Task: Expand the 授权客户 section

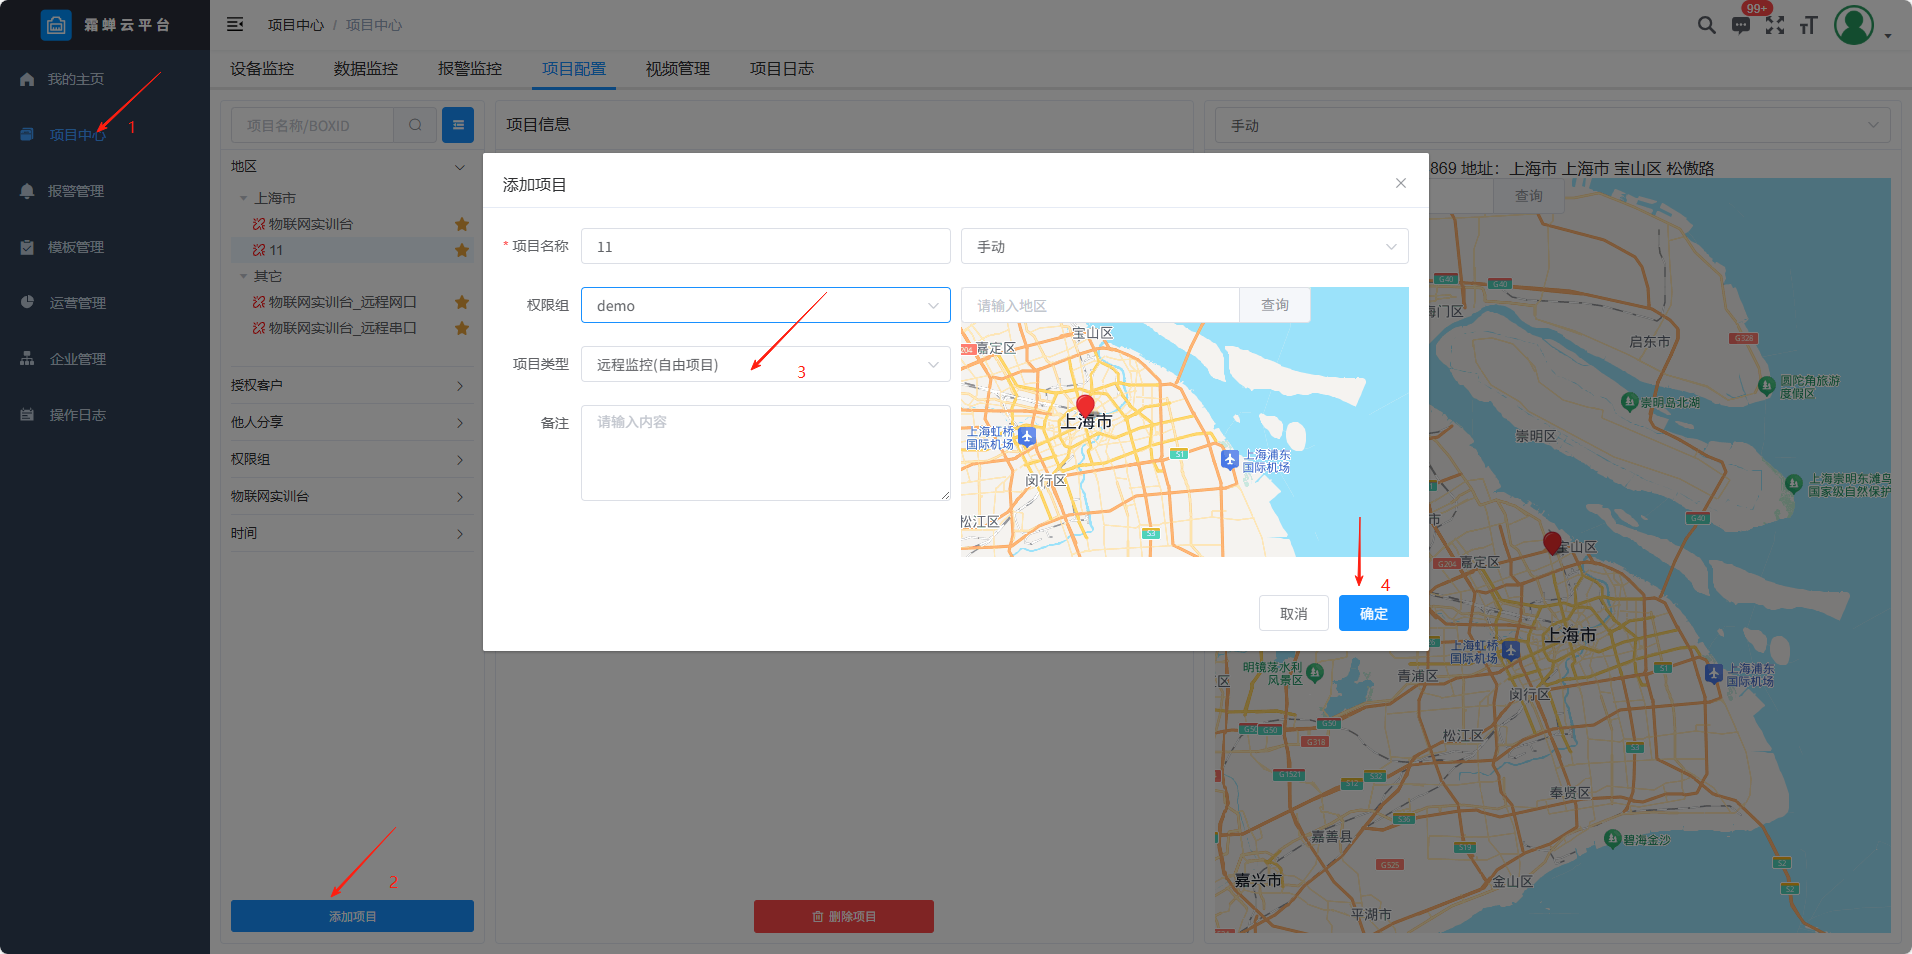Action: pyautogui.click(x=348, y=385)
